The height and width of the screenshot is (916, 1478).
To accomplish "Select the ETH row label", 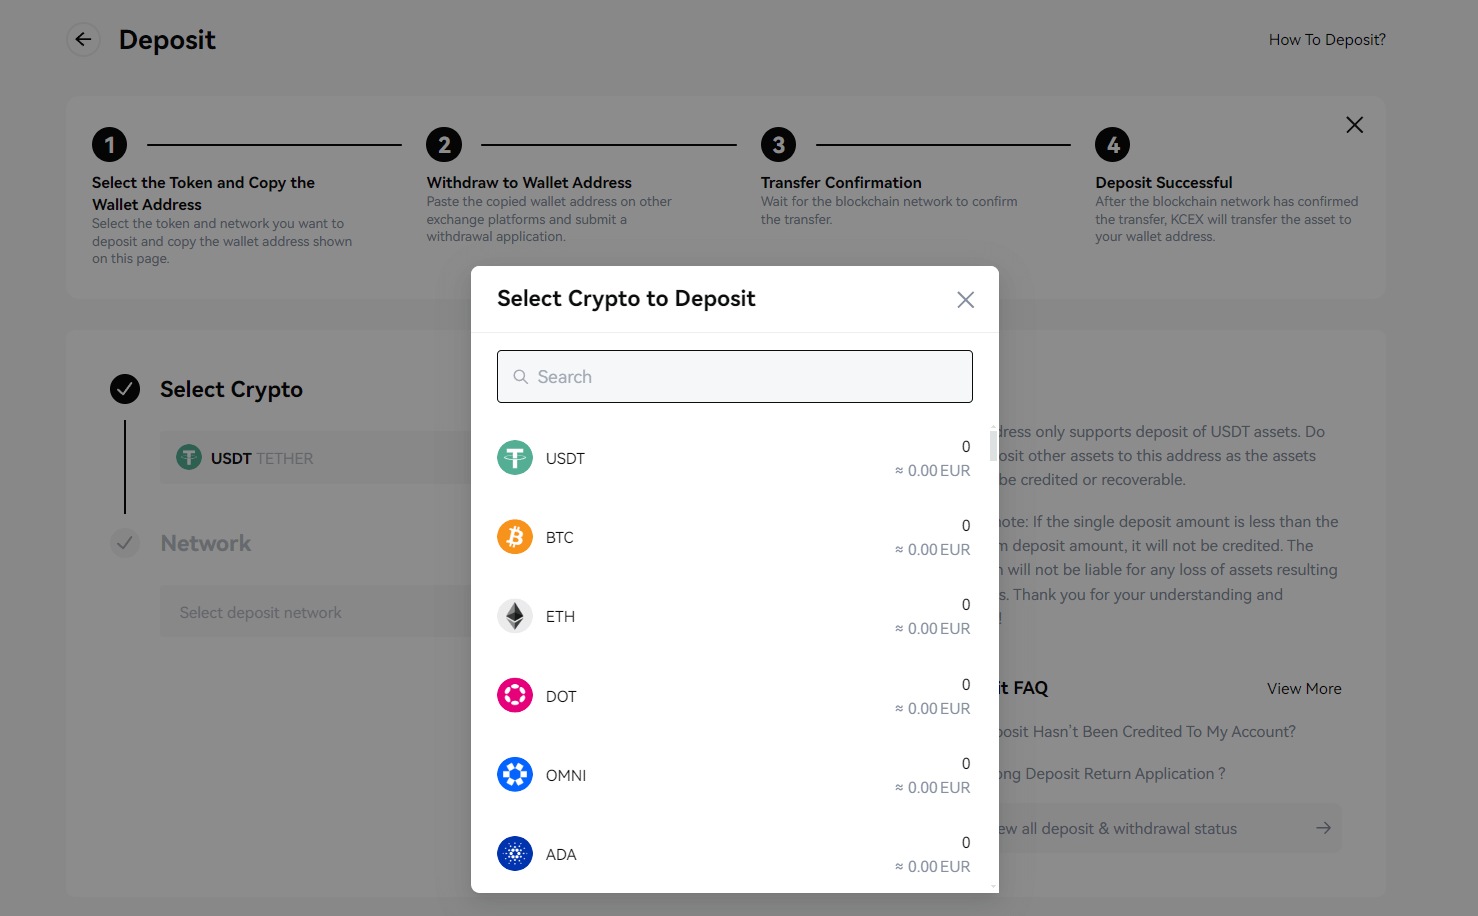I will (560, 617).
